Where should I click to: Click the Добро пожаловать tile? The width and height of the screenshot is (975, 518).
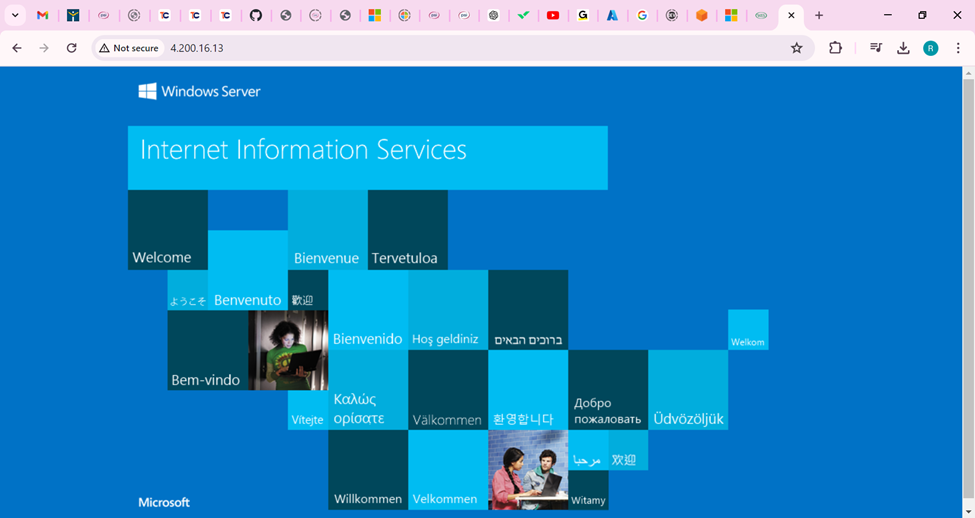pyautogui.click(x=608, y=390)
